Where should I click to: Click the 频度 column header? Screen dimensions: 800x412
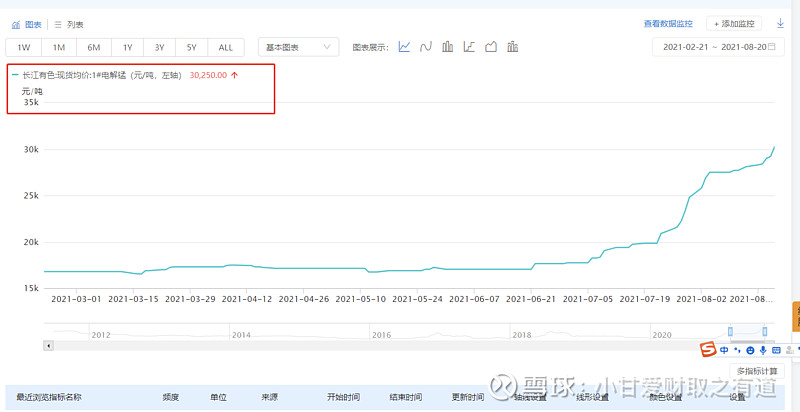pyautogui.click(x=171, y=397)
